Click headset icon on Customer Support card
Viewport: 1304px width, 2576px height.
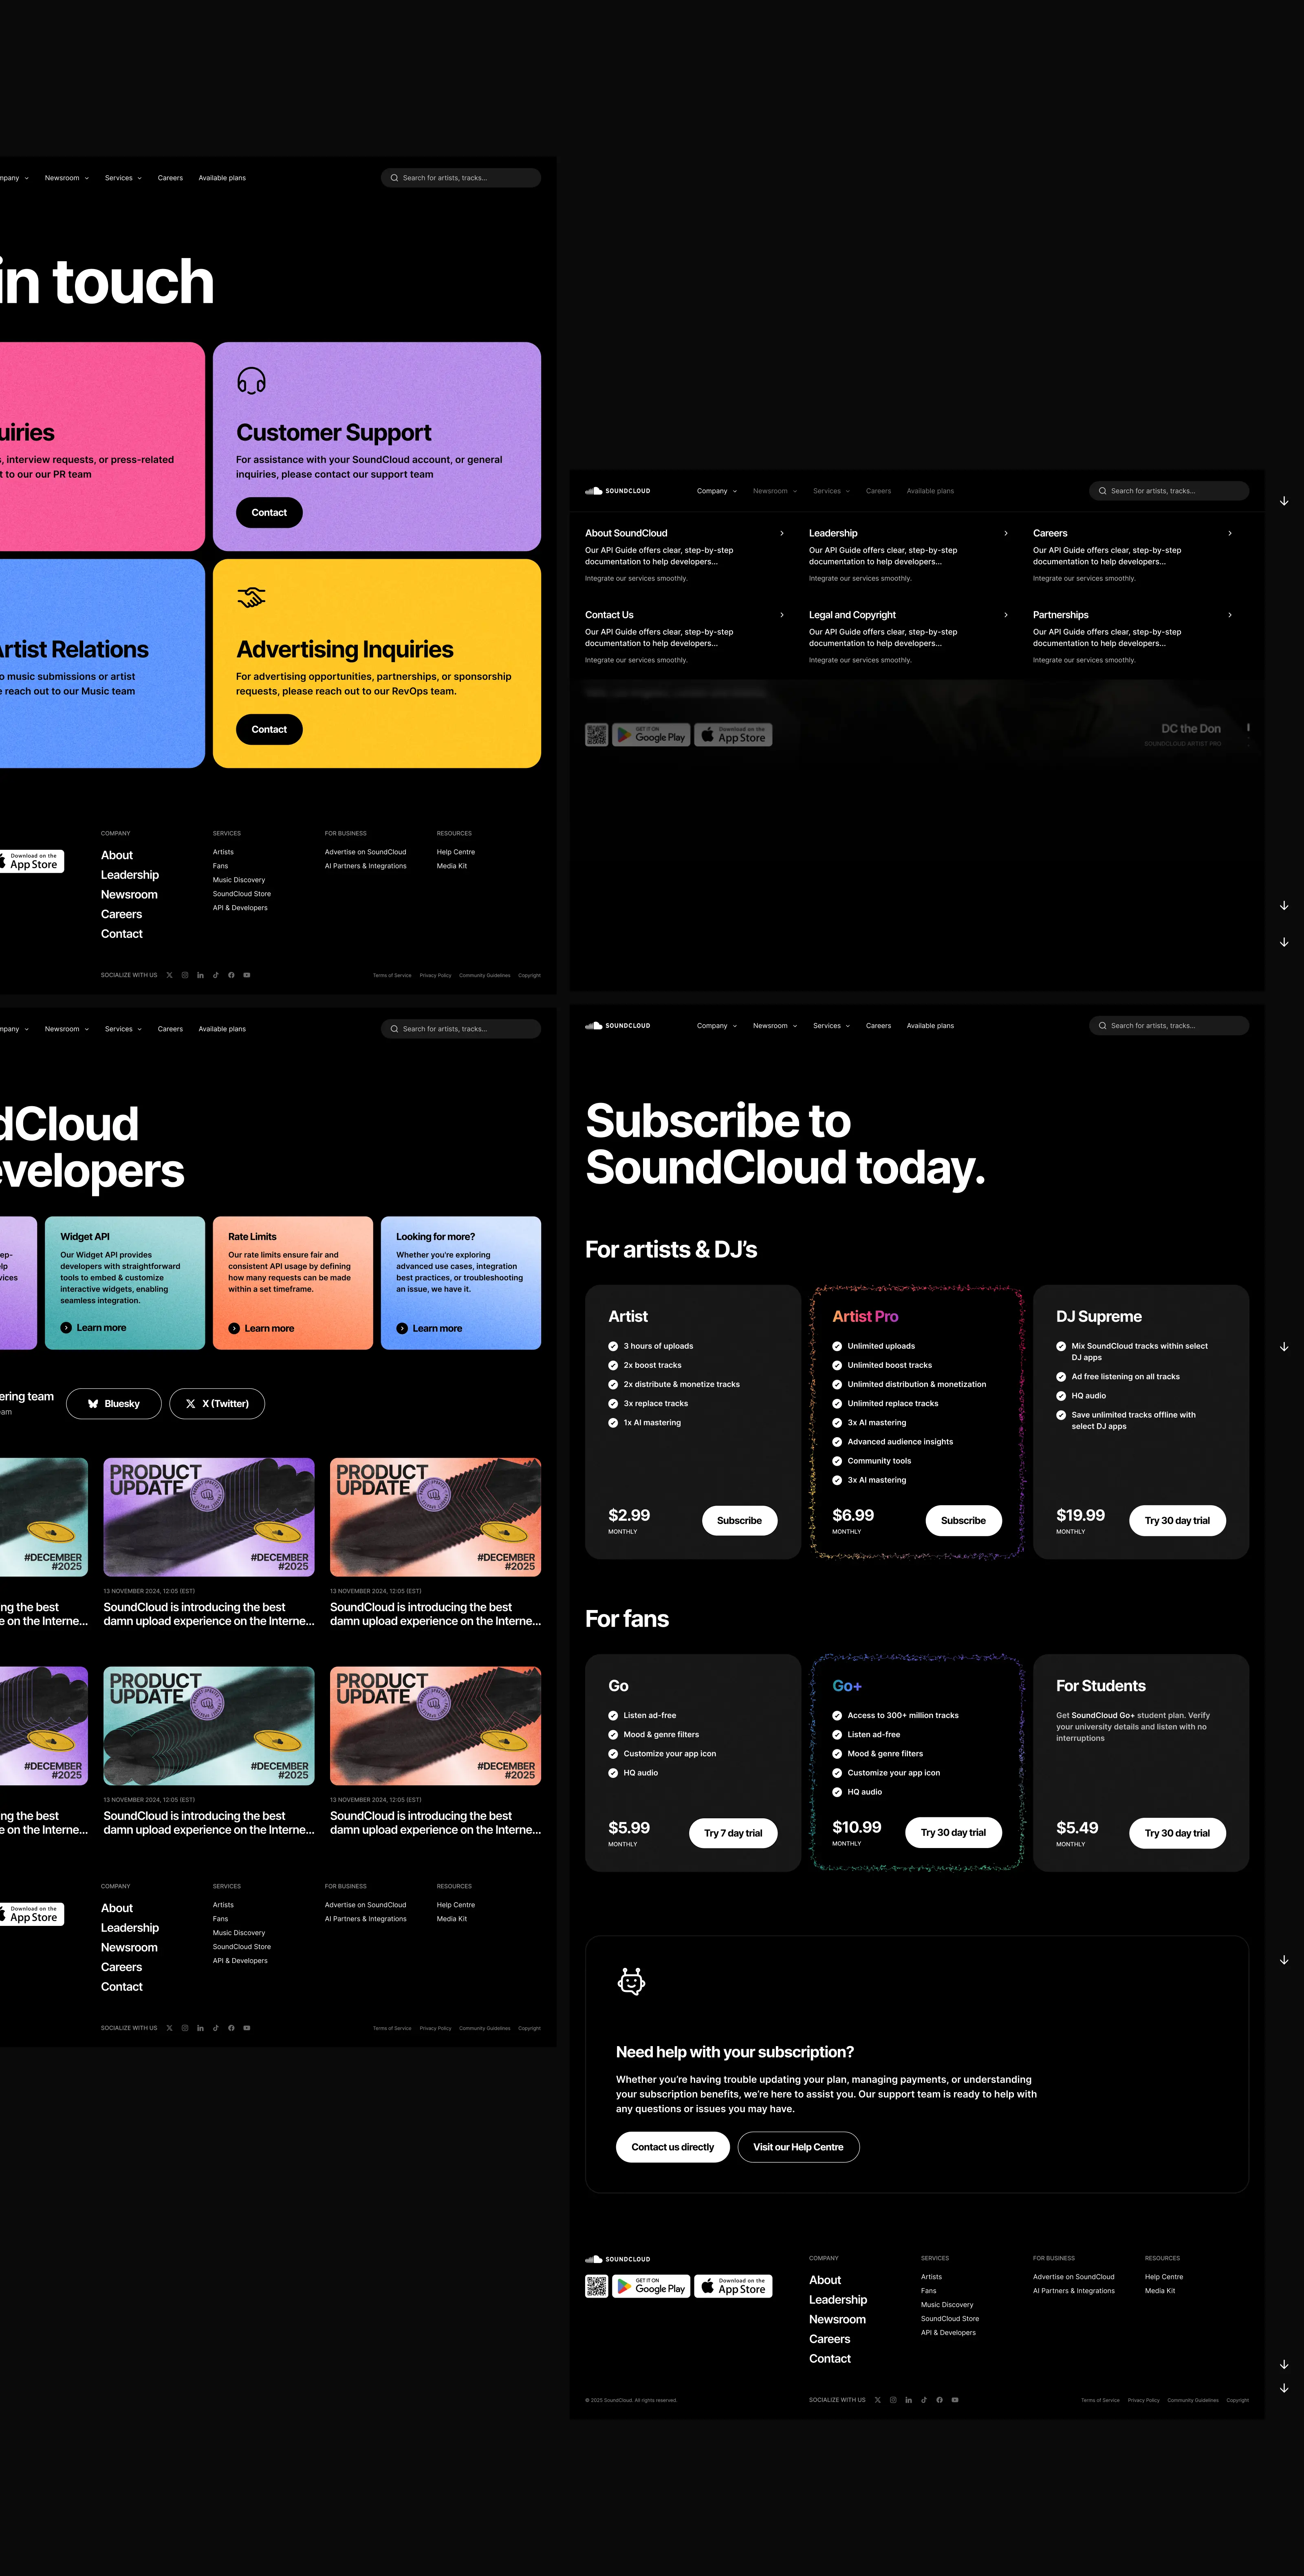coord(251,381)
